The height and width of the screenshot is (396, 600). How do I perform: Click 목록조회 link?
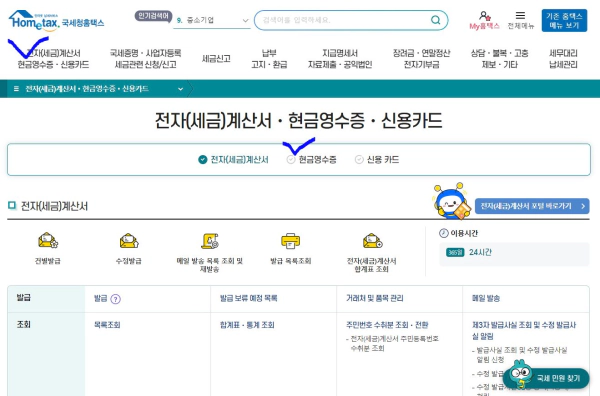(107, 325)
